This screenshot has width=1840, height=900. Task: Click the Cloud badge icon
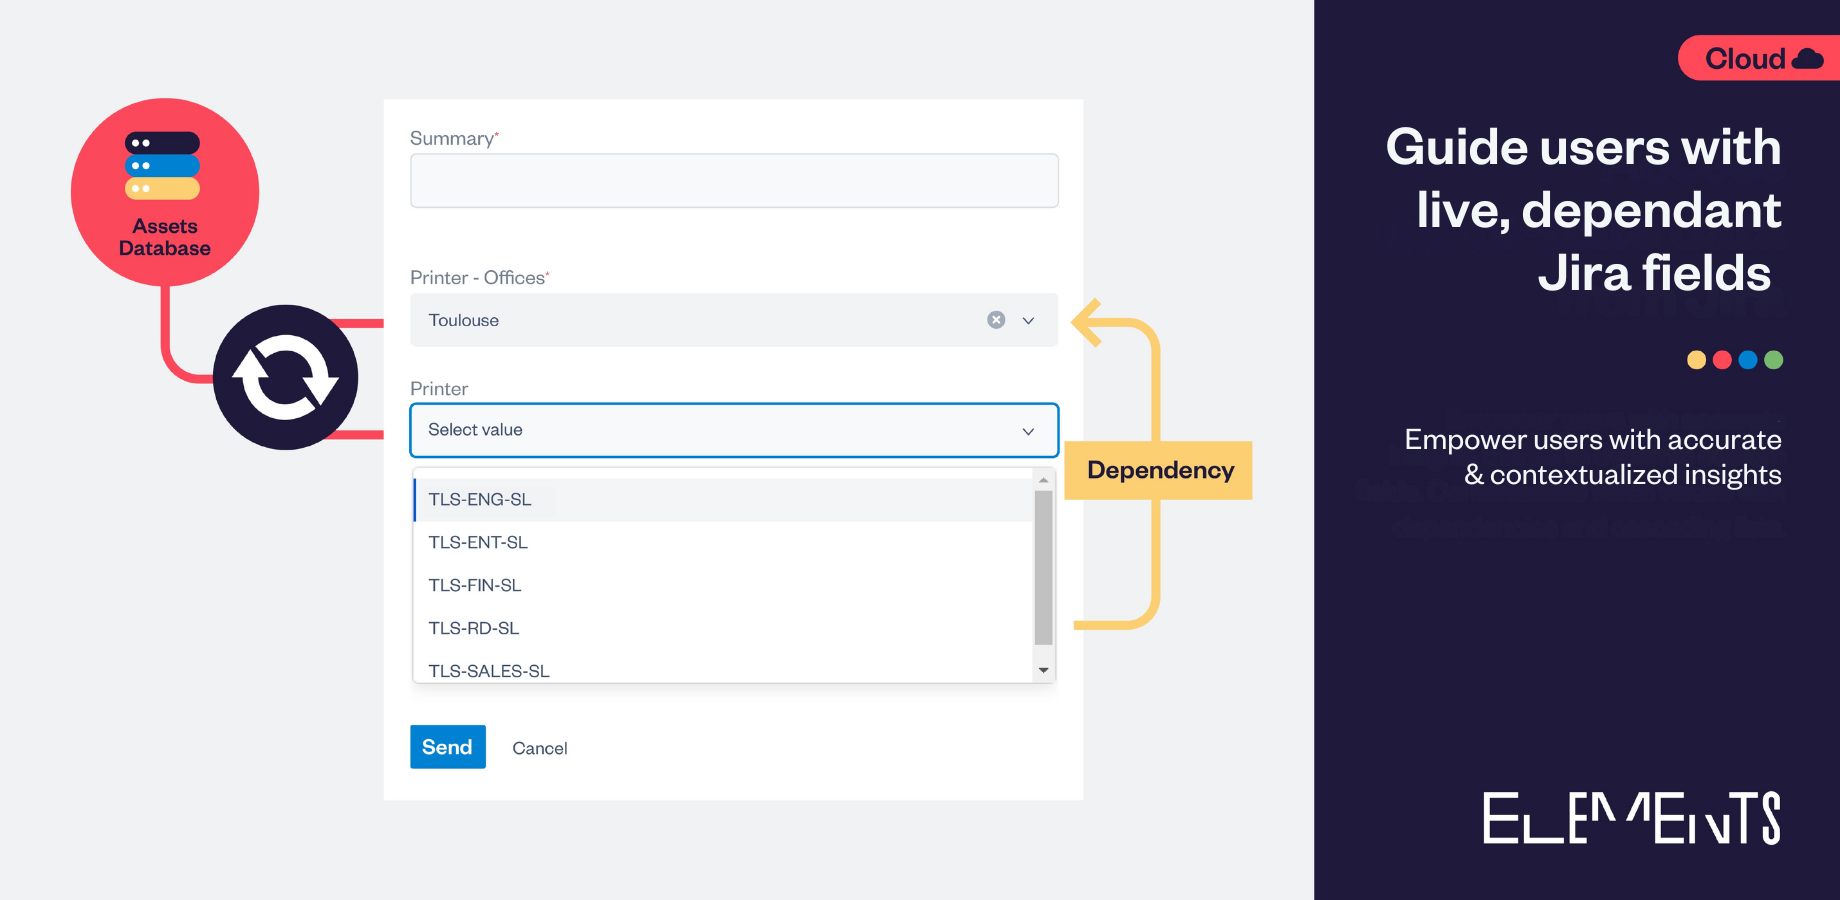coord(1760,58)
